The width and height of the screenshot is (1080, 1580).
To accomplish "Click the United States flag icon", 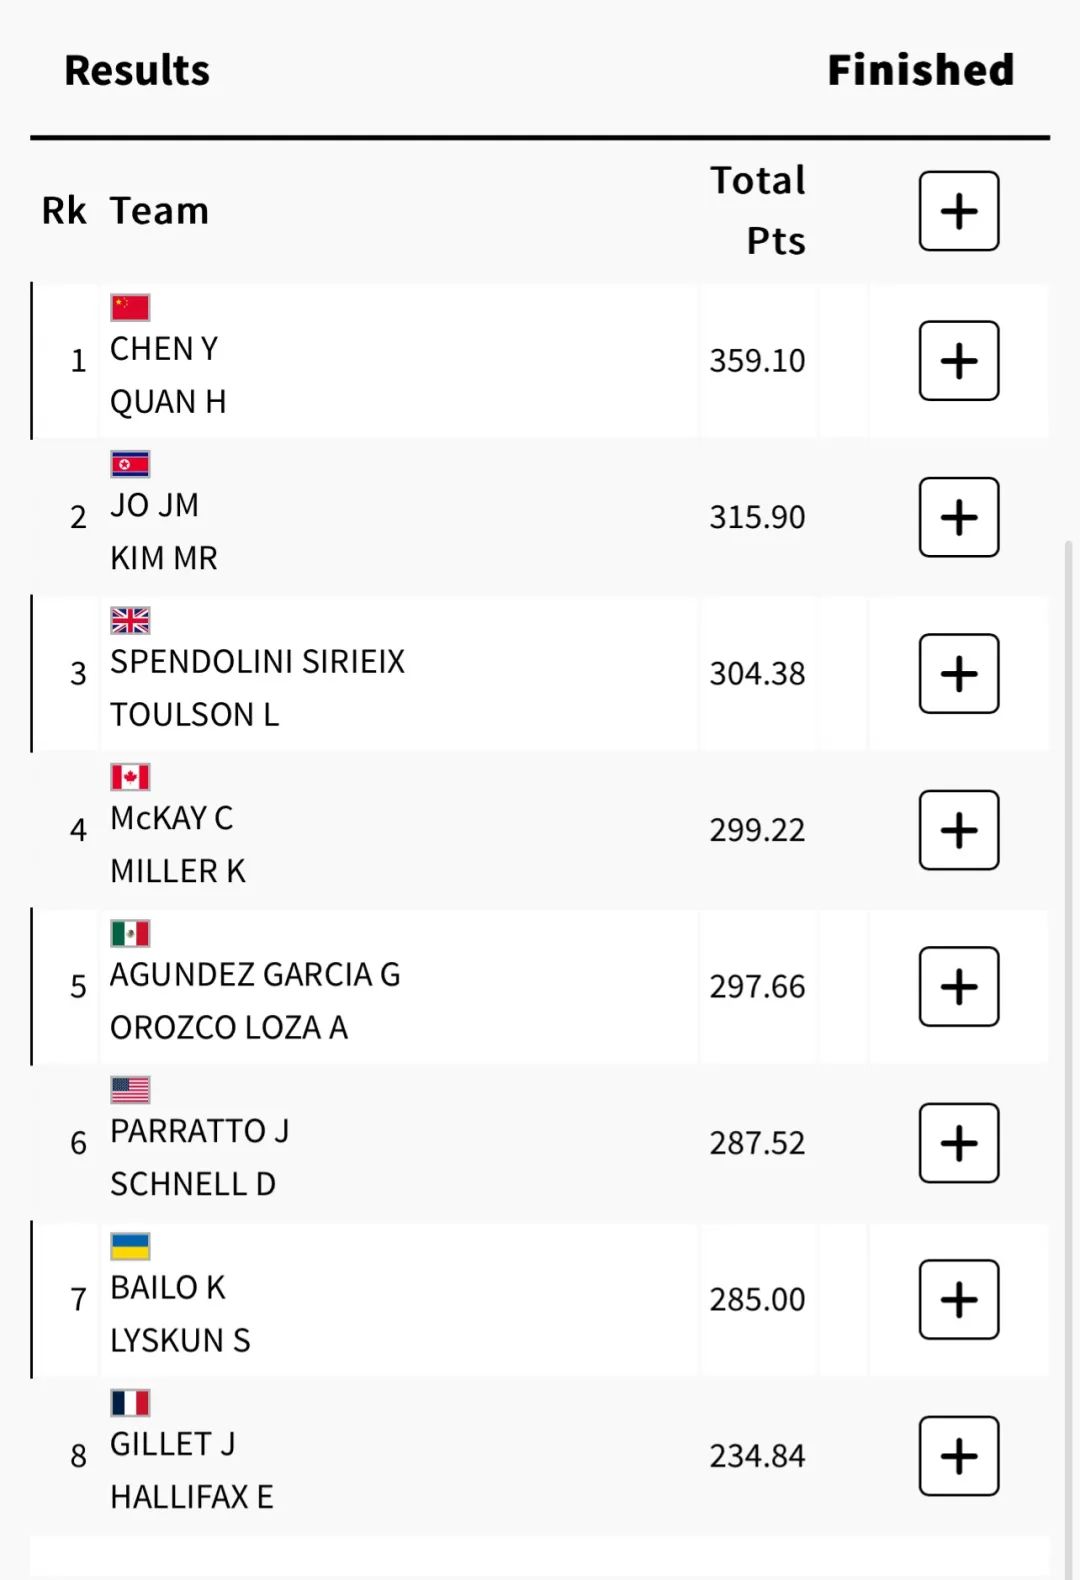I will [130, 1090].
